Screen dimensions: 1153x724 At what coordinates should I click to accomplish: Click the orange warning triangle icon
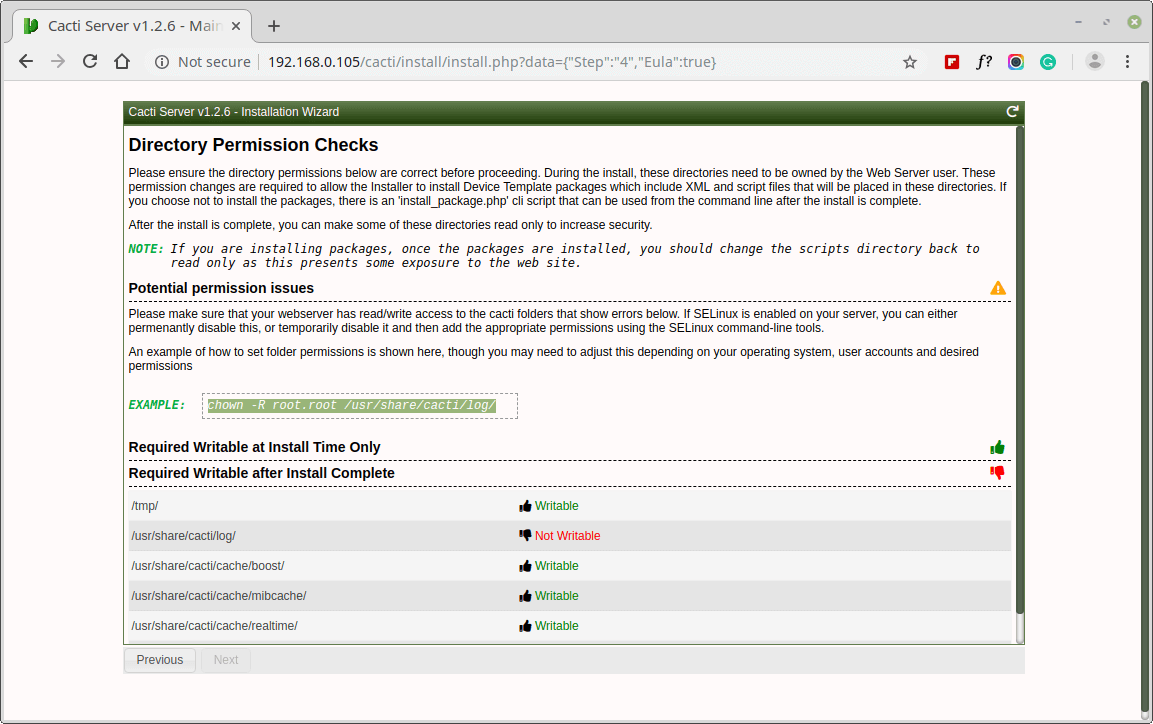point(998,288)
